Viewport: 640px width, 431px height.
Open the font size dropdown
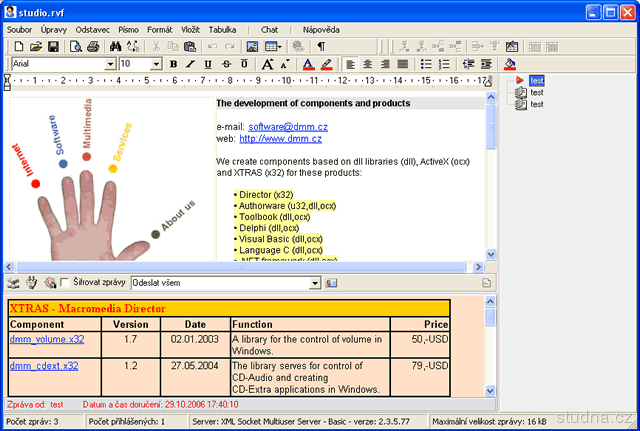[156, 64]
